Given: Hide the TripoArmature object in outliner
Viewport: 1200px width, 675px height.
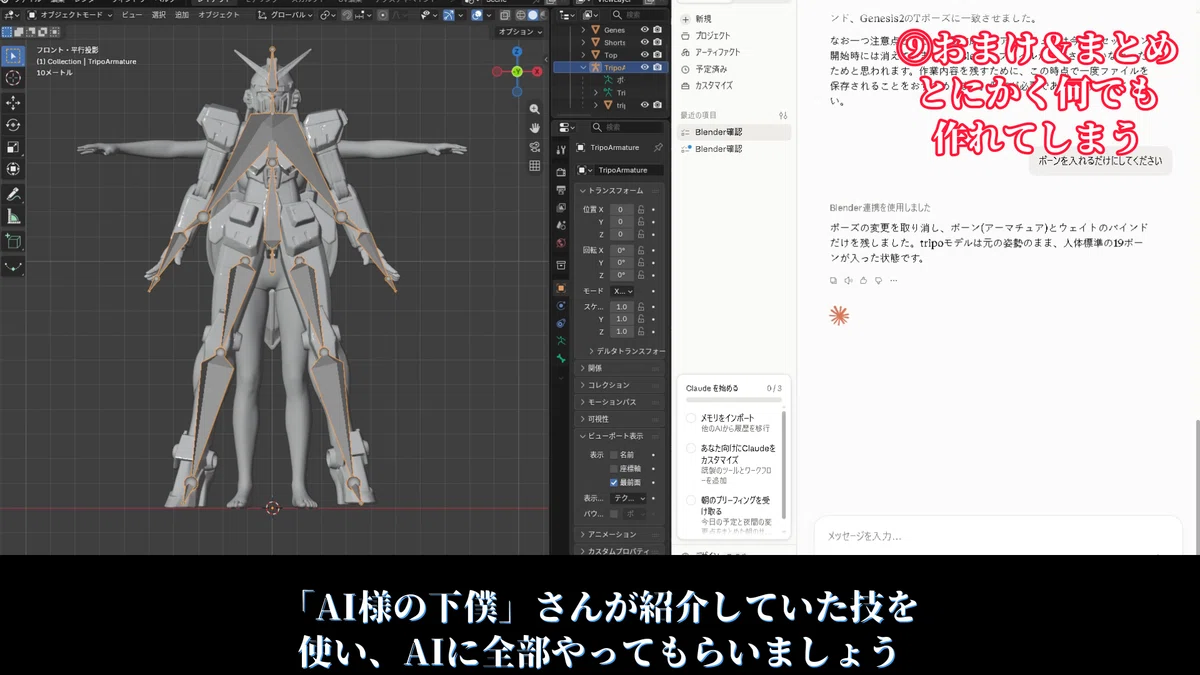Looking at the screenshot, I should (x=645, y=68).
